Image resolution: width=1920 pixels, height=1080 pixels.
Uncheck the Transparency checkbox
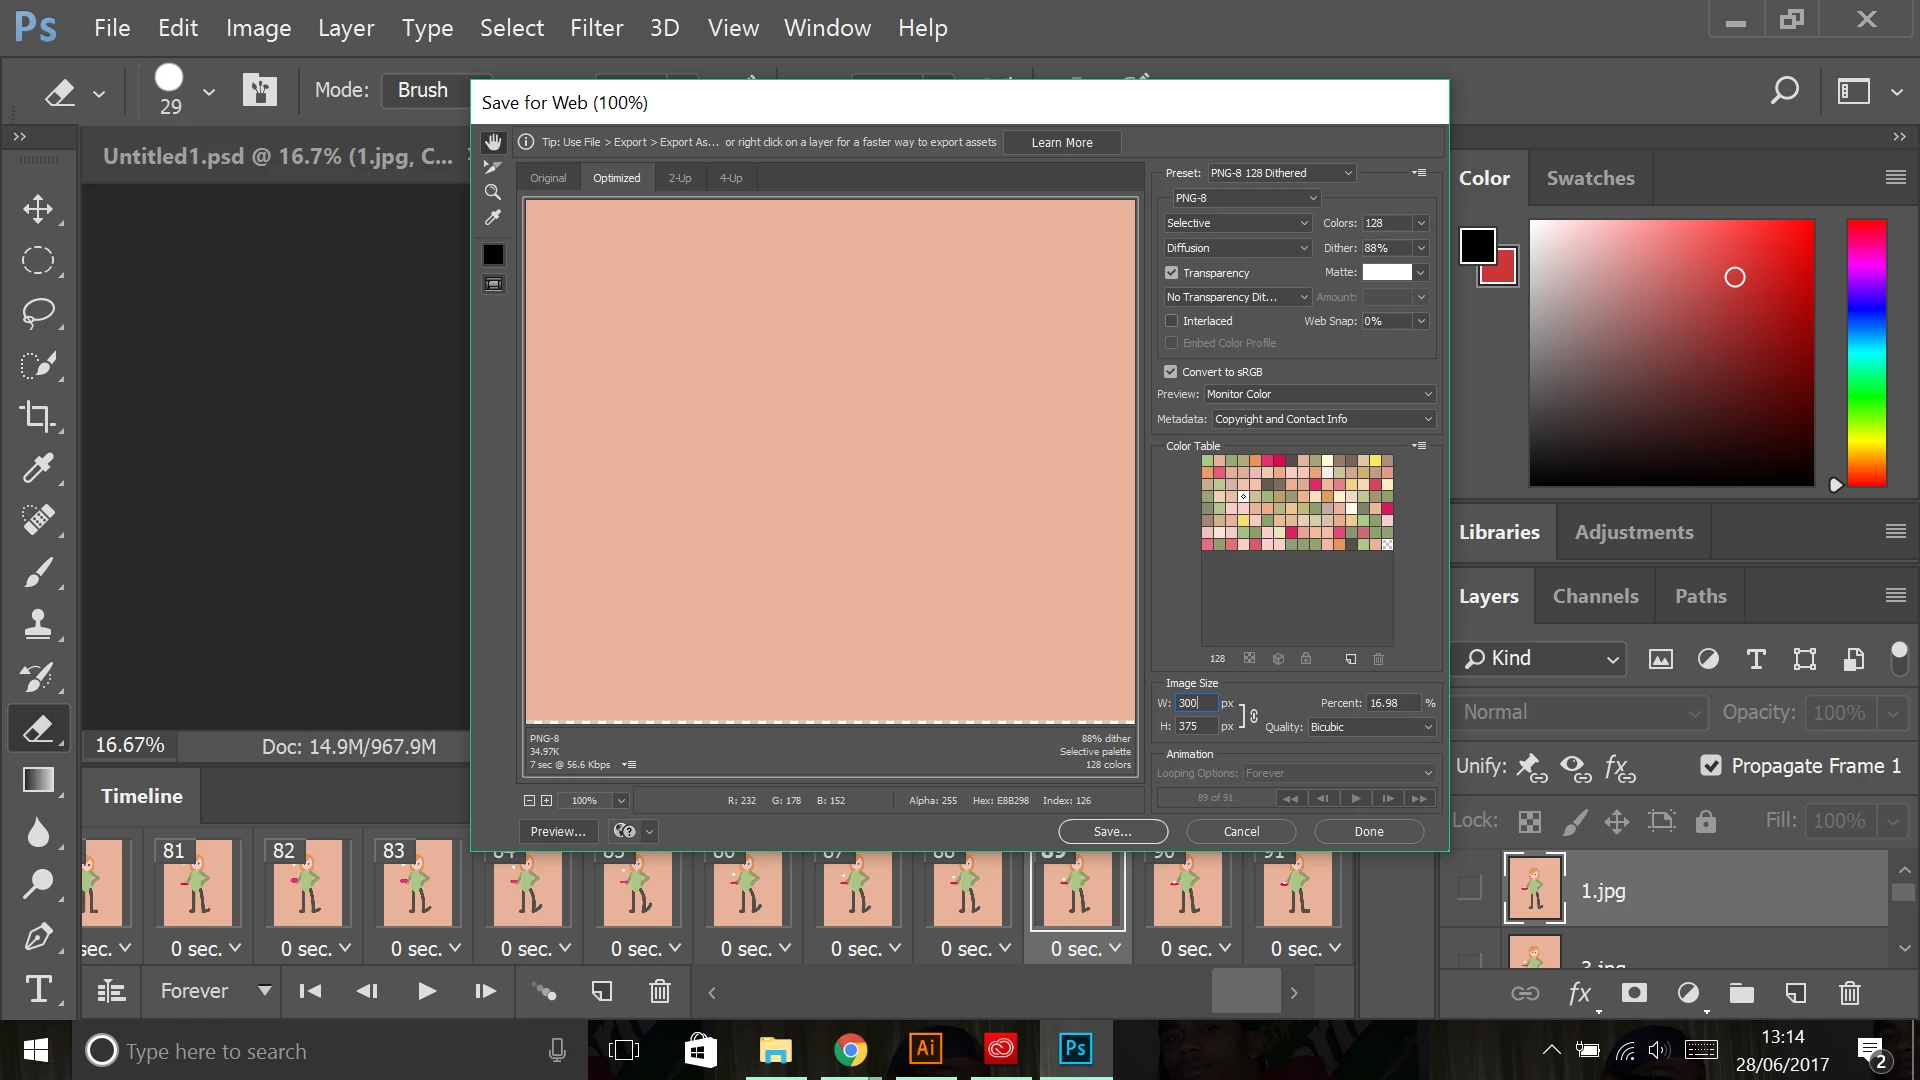[x=1171, y=273]
